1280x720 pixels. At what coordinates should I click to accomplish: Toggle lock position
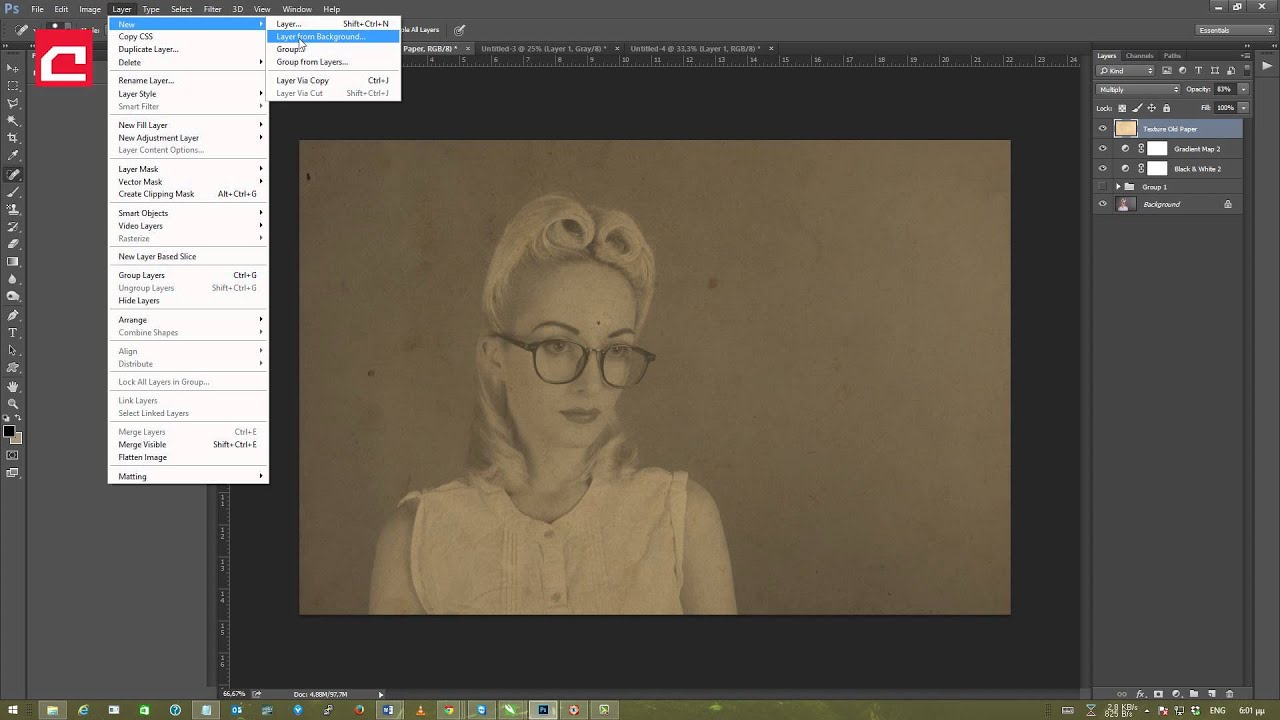tap(1152, 108)
